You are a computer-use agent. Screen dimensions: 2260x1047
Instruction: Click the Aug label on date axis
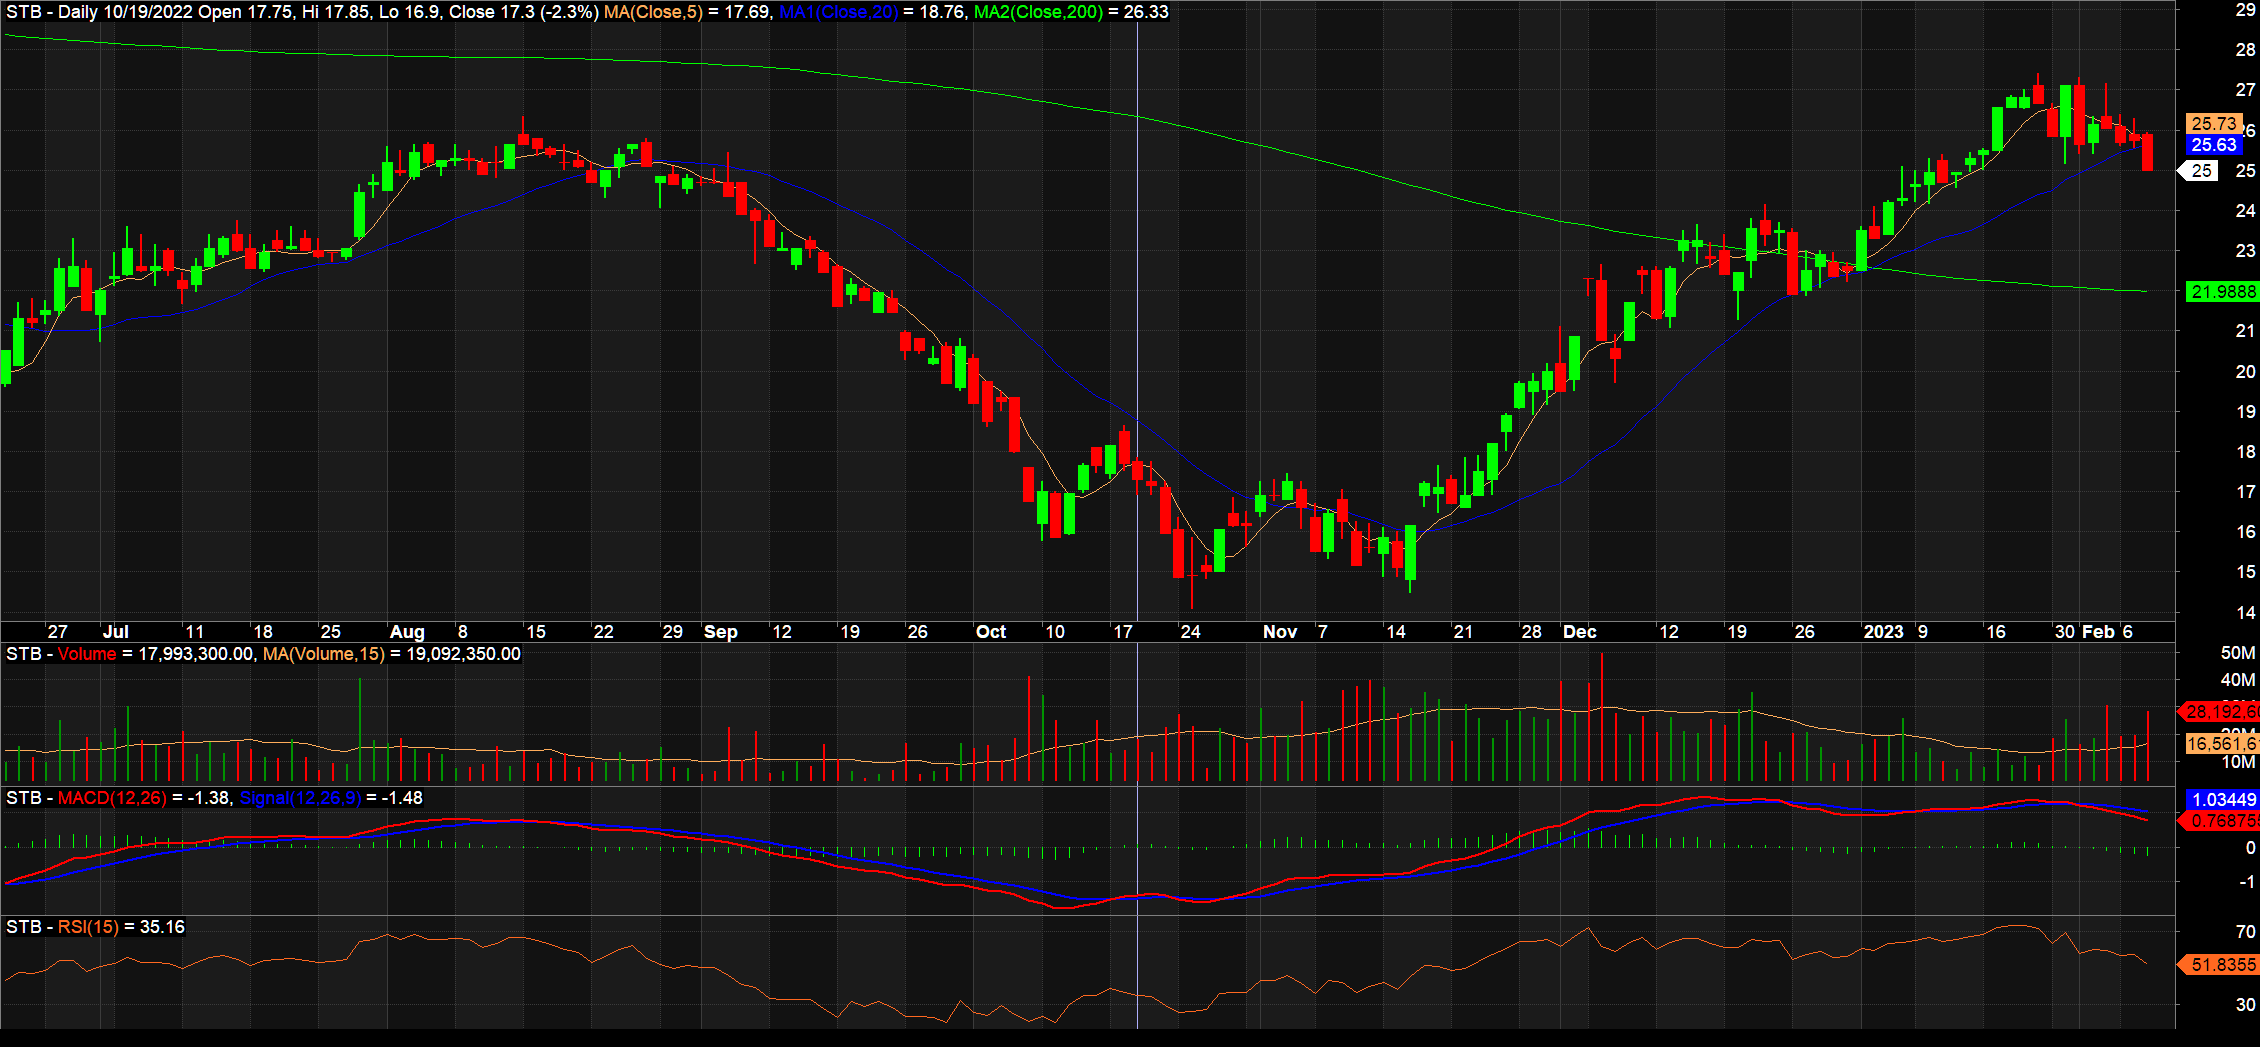tap(407, 632)
